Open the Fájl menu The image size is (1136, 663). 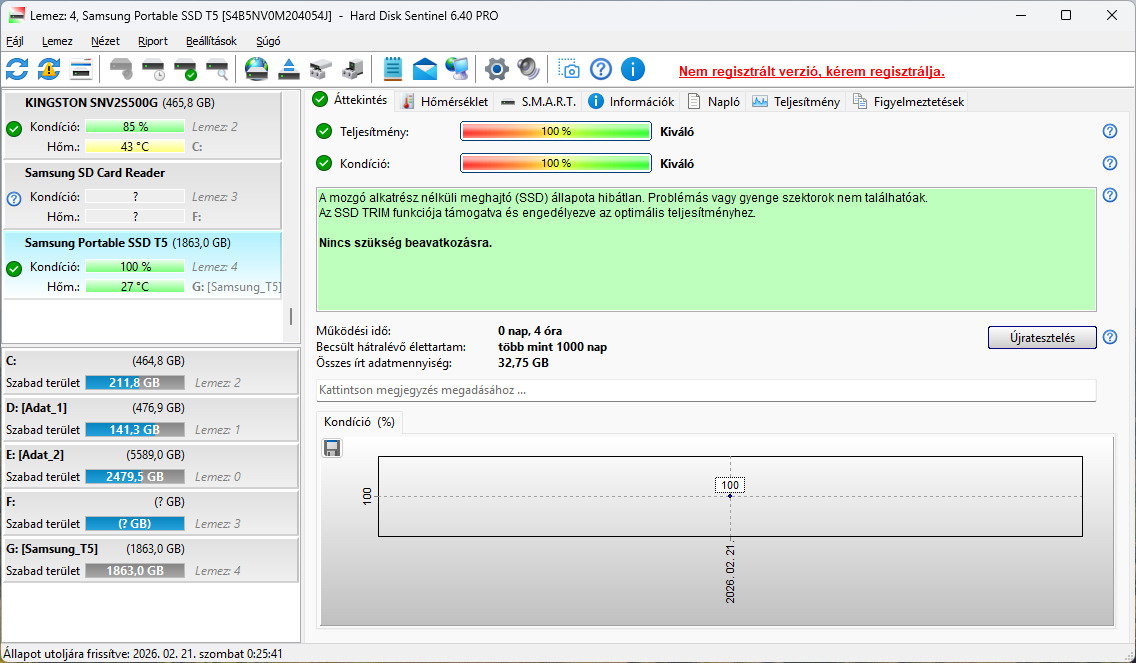click(15, 41)
